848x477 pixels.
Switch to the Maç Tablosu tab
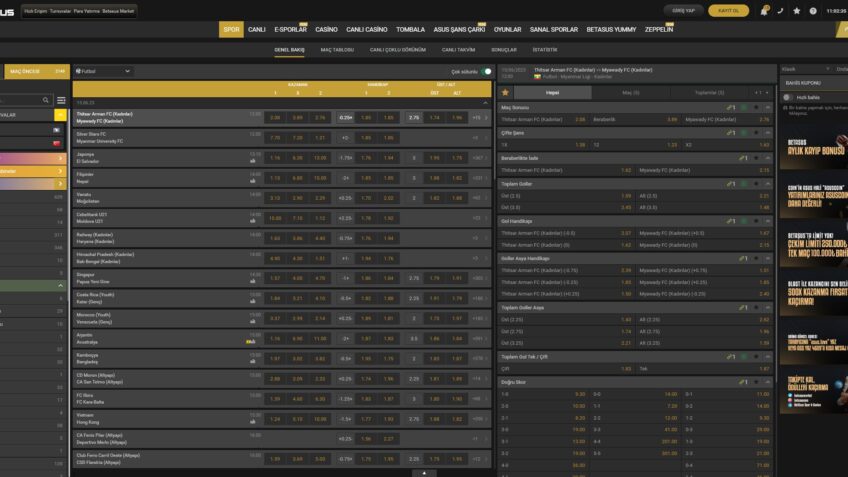click(x=337, y=49)
